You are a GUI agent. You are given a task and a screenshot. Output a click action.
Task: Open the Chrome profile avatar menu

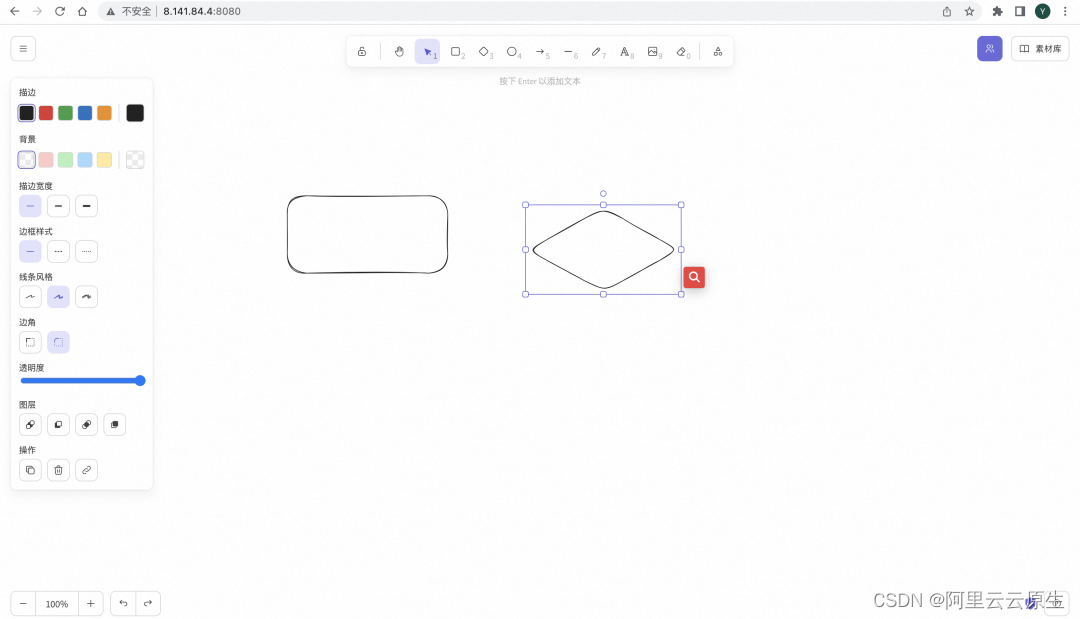click(1043, 11)
